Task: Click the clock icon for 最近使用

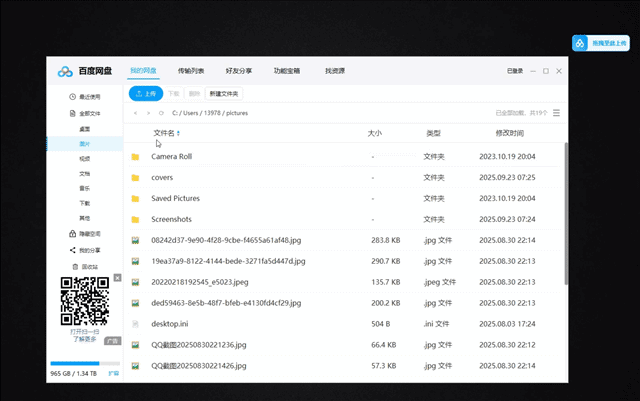Action: 72,97
